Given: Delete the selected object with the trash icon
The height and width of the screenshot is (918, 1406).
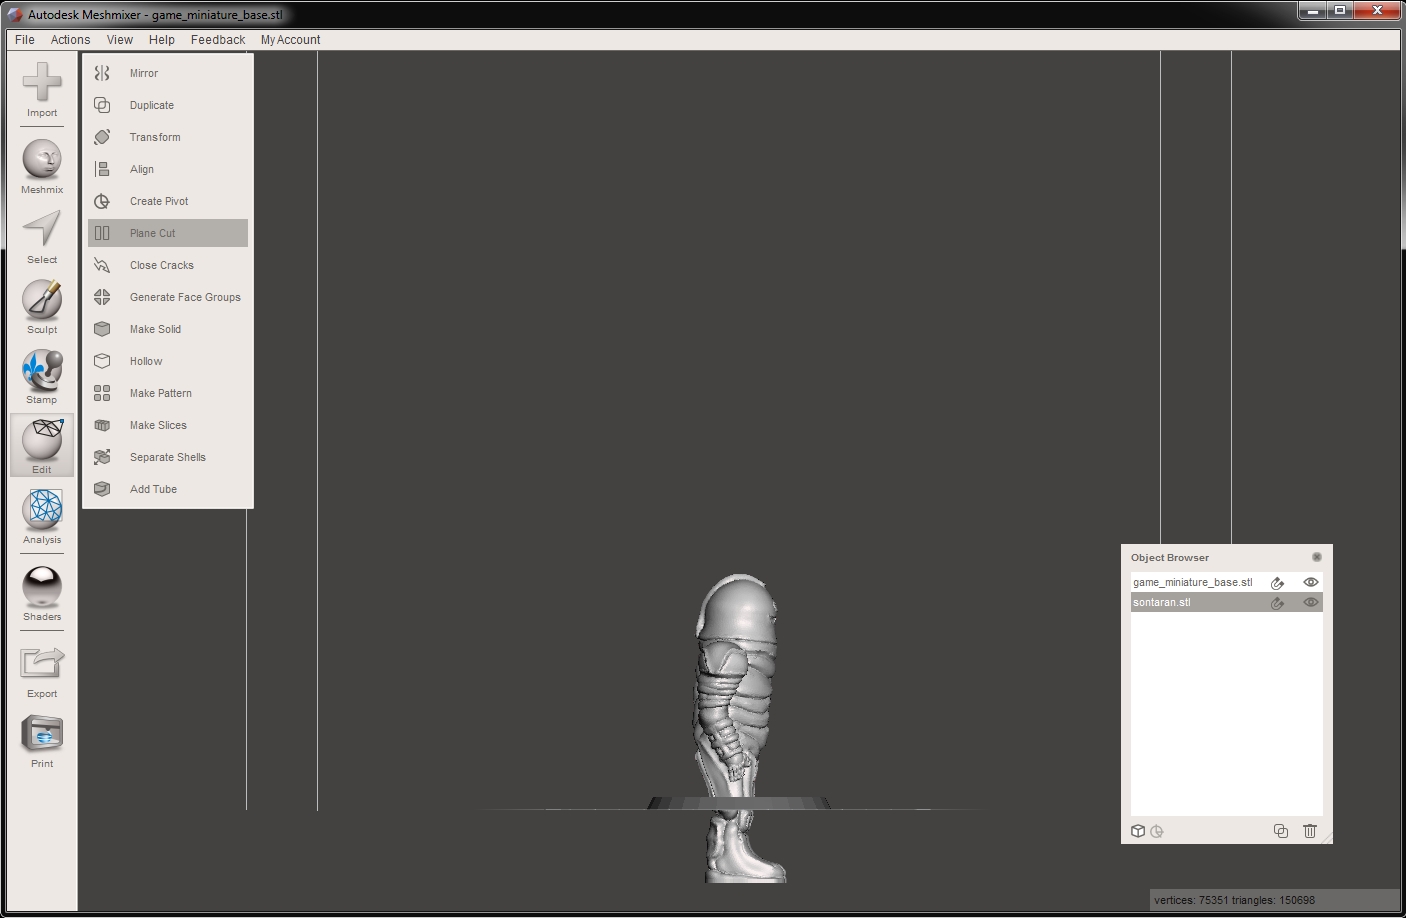Looking at the screenshot, I should pos(1310,831).
